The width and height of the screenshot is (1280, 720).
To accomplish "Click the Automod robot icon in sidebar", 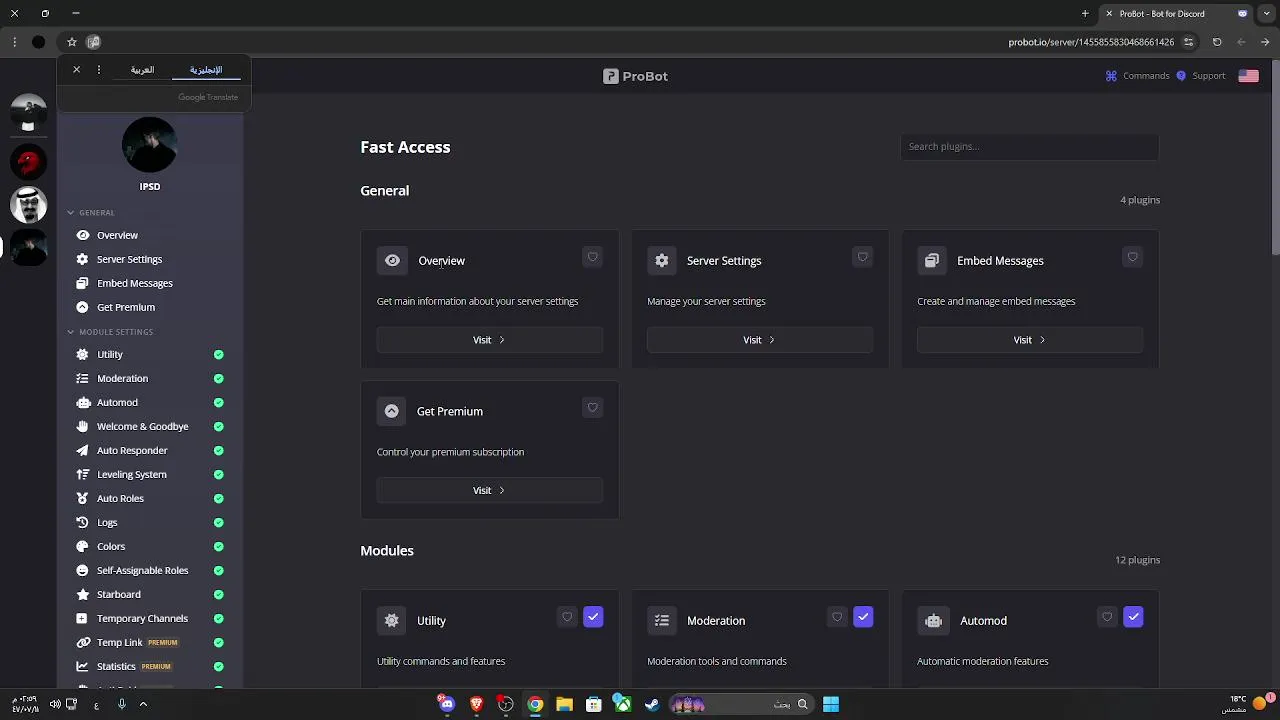I will pyautogui.click(x=83, y=402).
